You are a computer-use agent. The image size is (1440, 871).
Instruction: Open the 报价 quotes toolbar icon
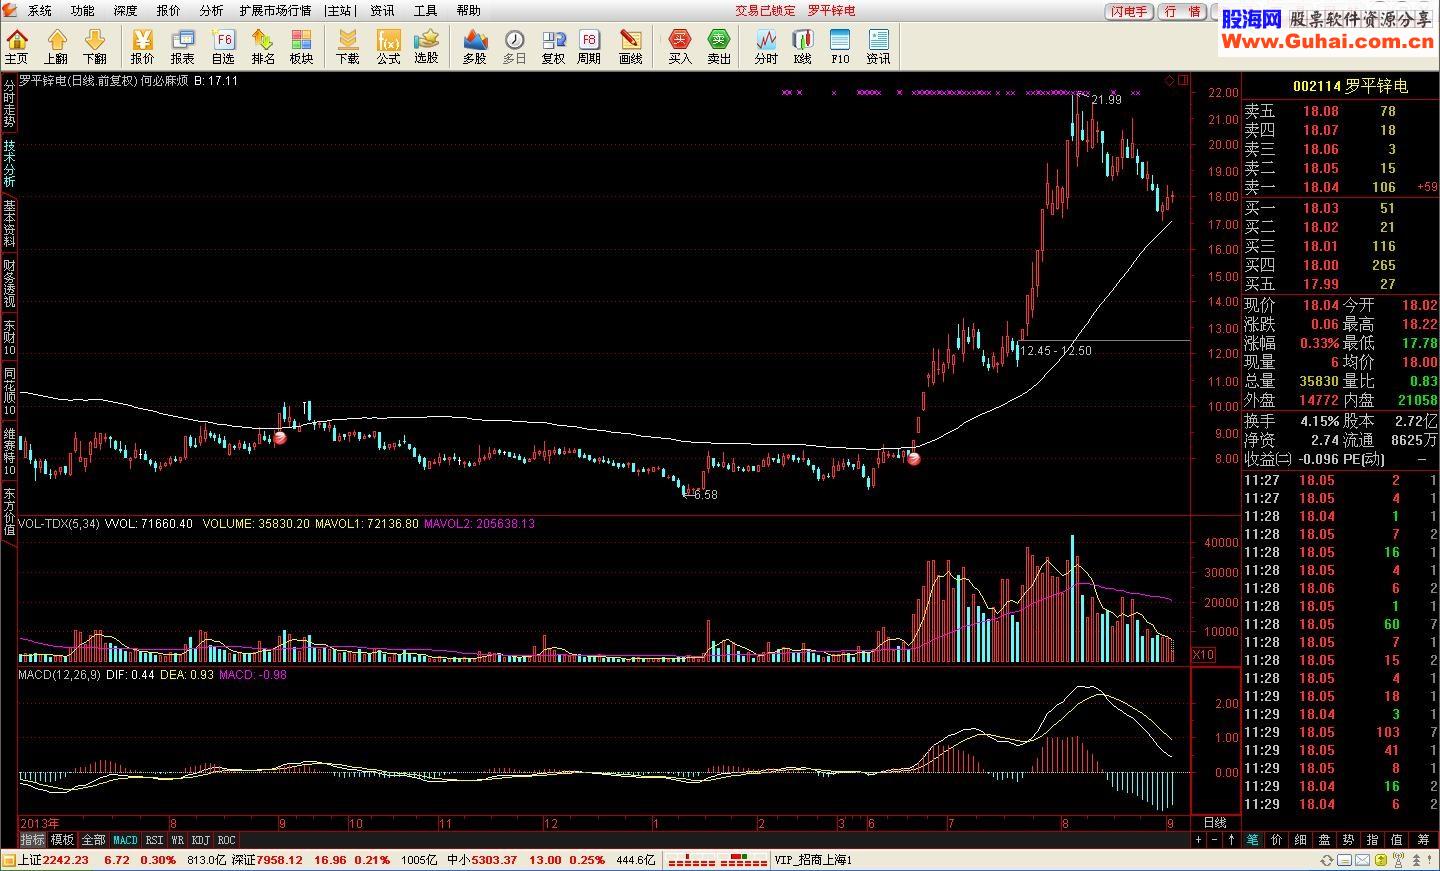click(x=143, y=47)
